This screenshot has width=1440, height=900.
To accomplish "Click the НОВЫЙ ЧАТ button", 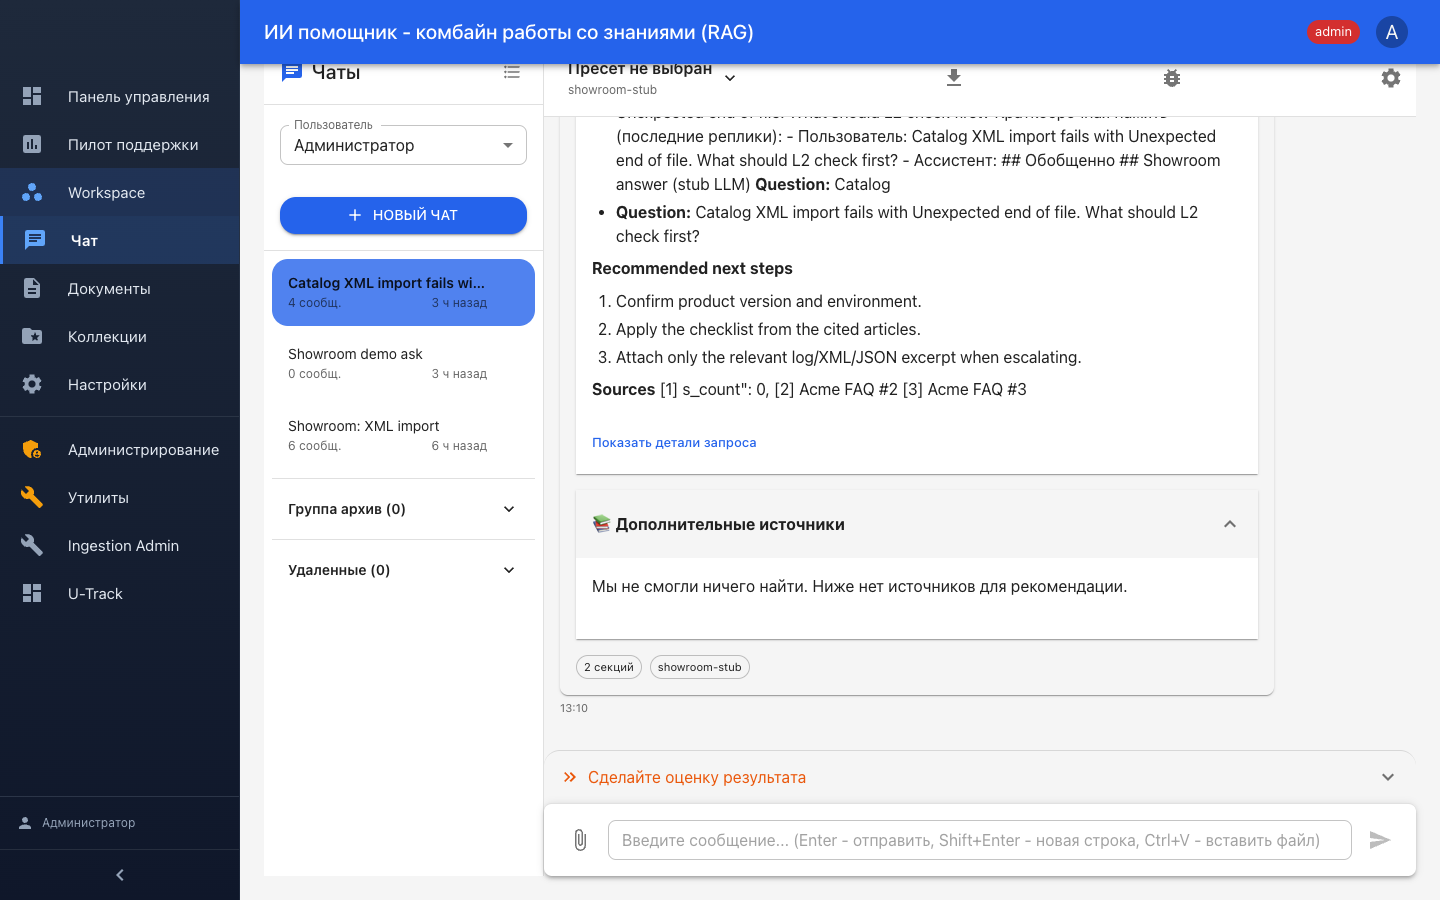I will click(x=403, y=215).
